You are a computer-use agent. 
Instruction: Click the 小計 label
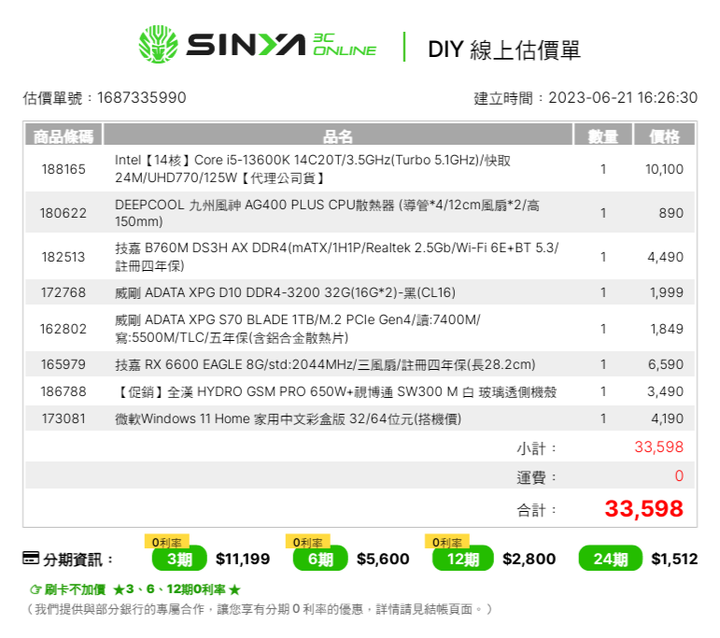536,448
